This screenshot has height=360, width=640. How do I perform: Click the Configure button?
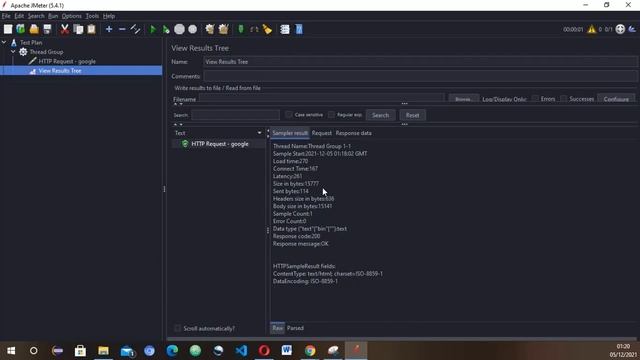tap(616, 99)
